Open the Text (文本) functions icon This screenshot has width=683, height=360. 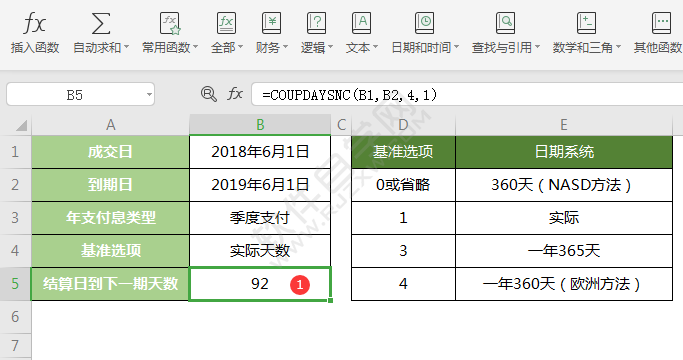pos(362,23)
